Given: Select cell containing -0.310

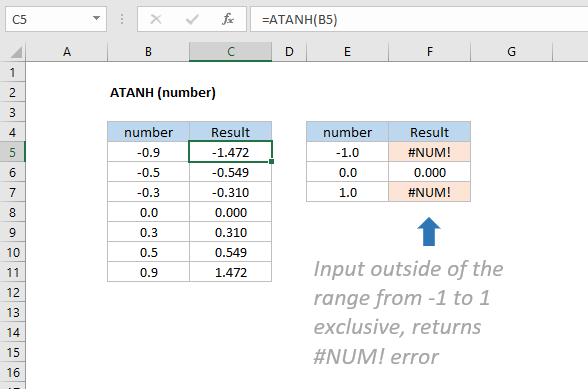Looking at the screenshot, I should [231, 192].
